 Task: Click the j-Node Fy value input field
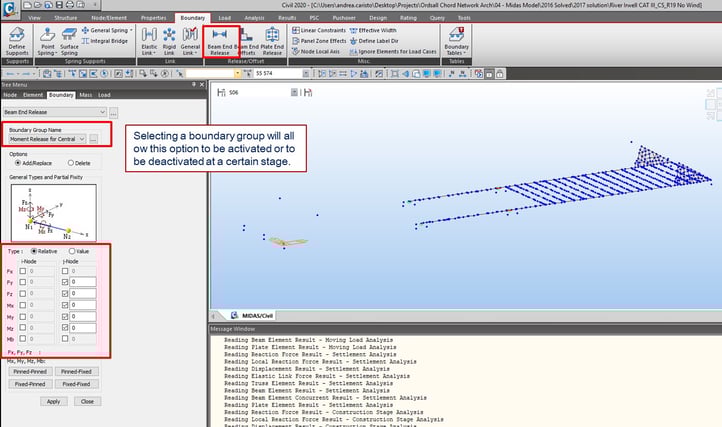pyautogui.click(x=83, y=282)
